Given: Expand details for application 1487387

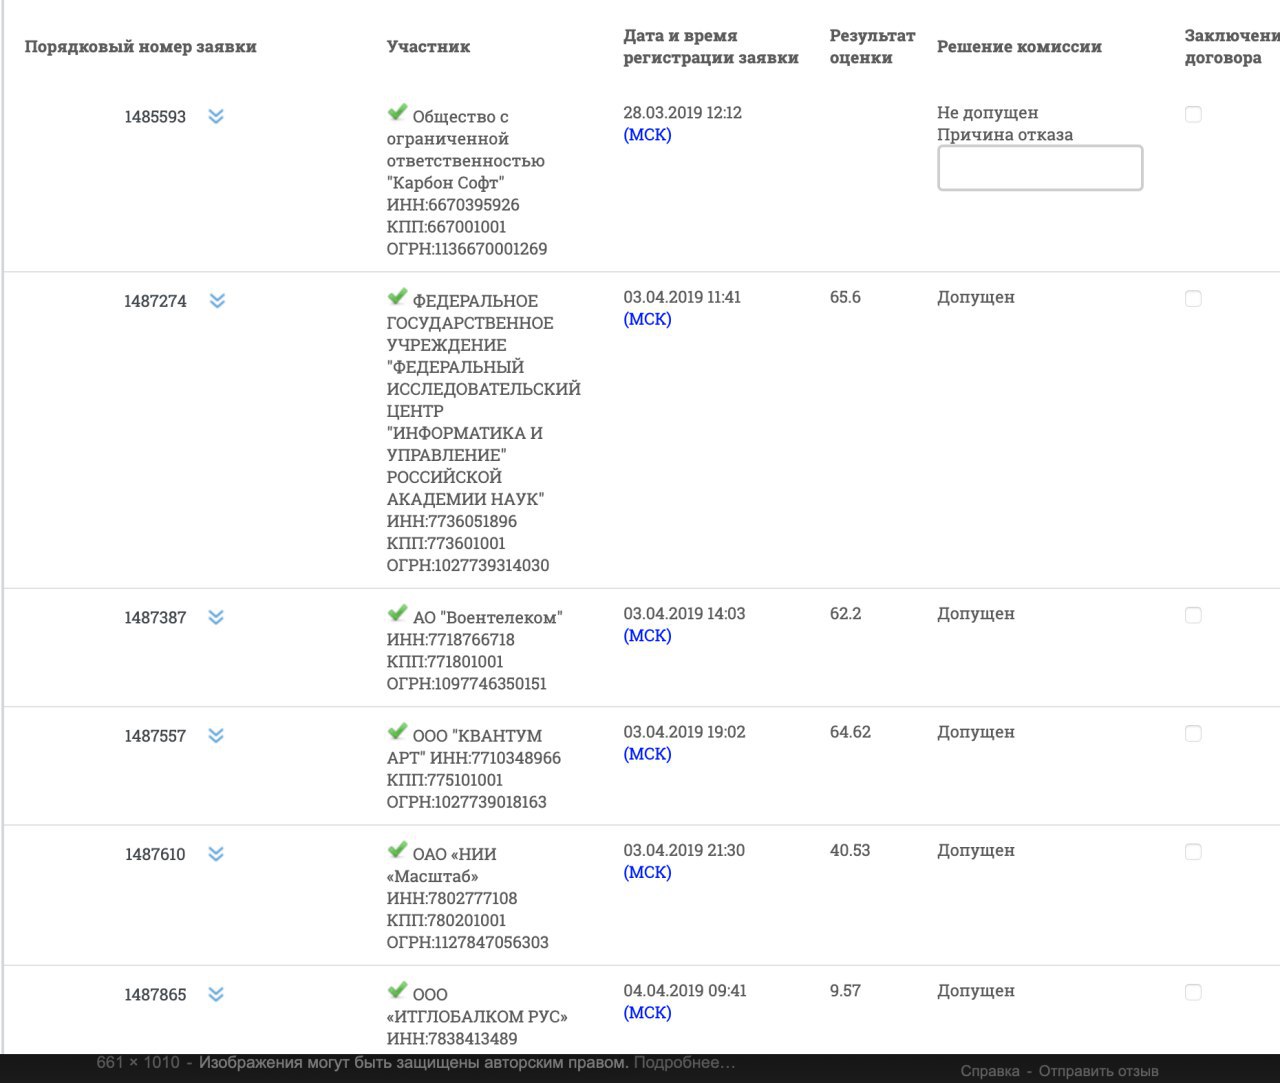Looking at the screenshot, I should (216, 617).
